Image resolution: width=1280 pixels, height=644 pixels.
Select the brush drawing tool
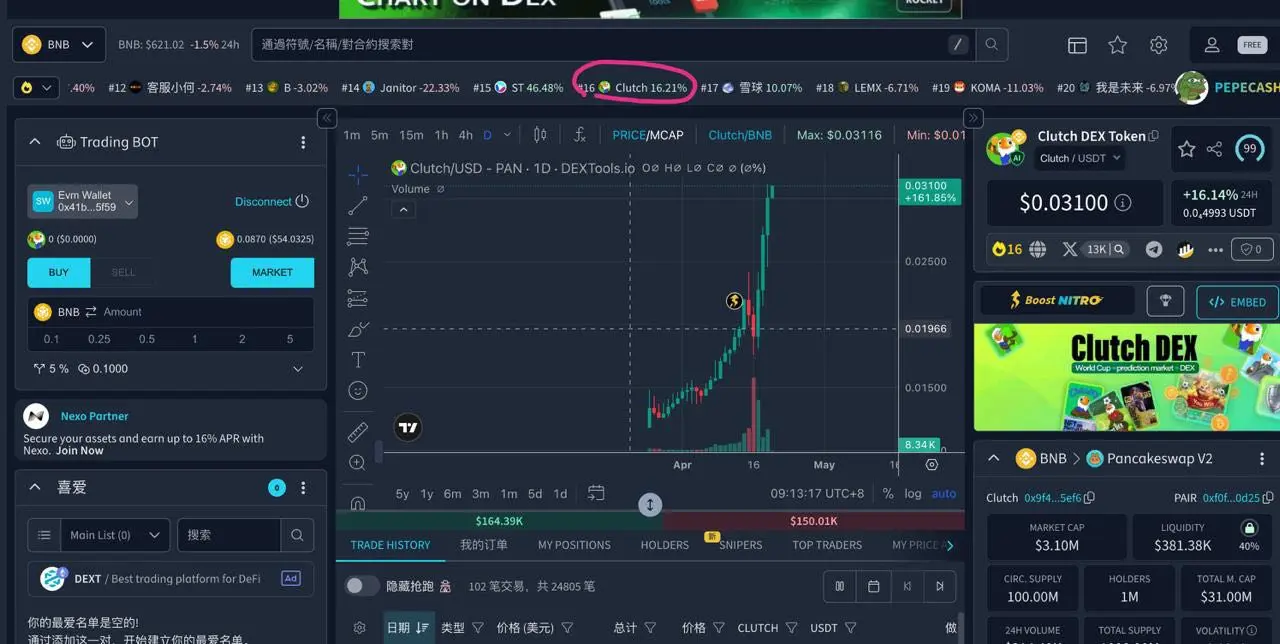358,329
